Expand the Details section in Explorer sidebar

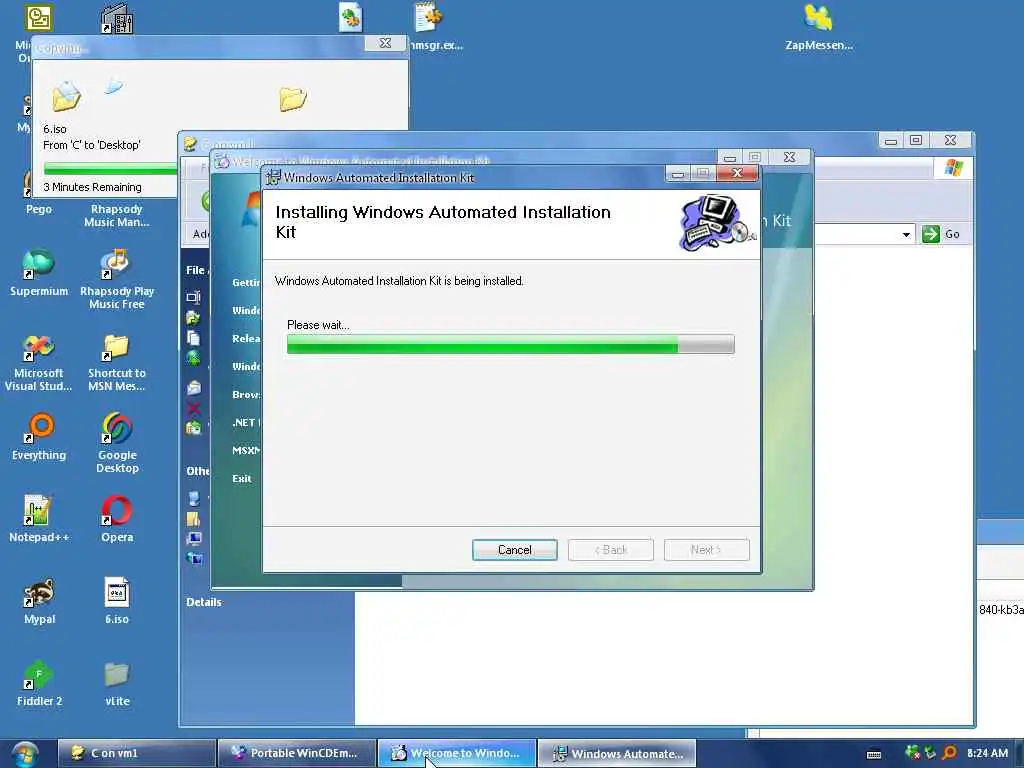(204, 602)
